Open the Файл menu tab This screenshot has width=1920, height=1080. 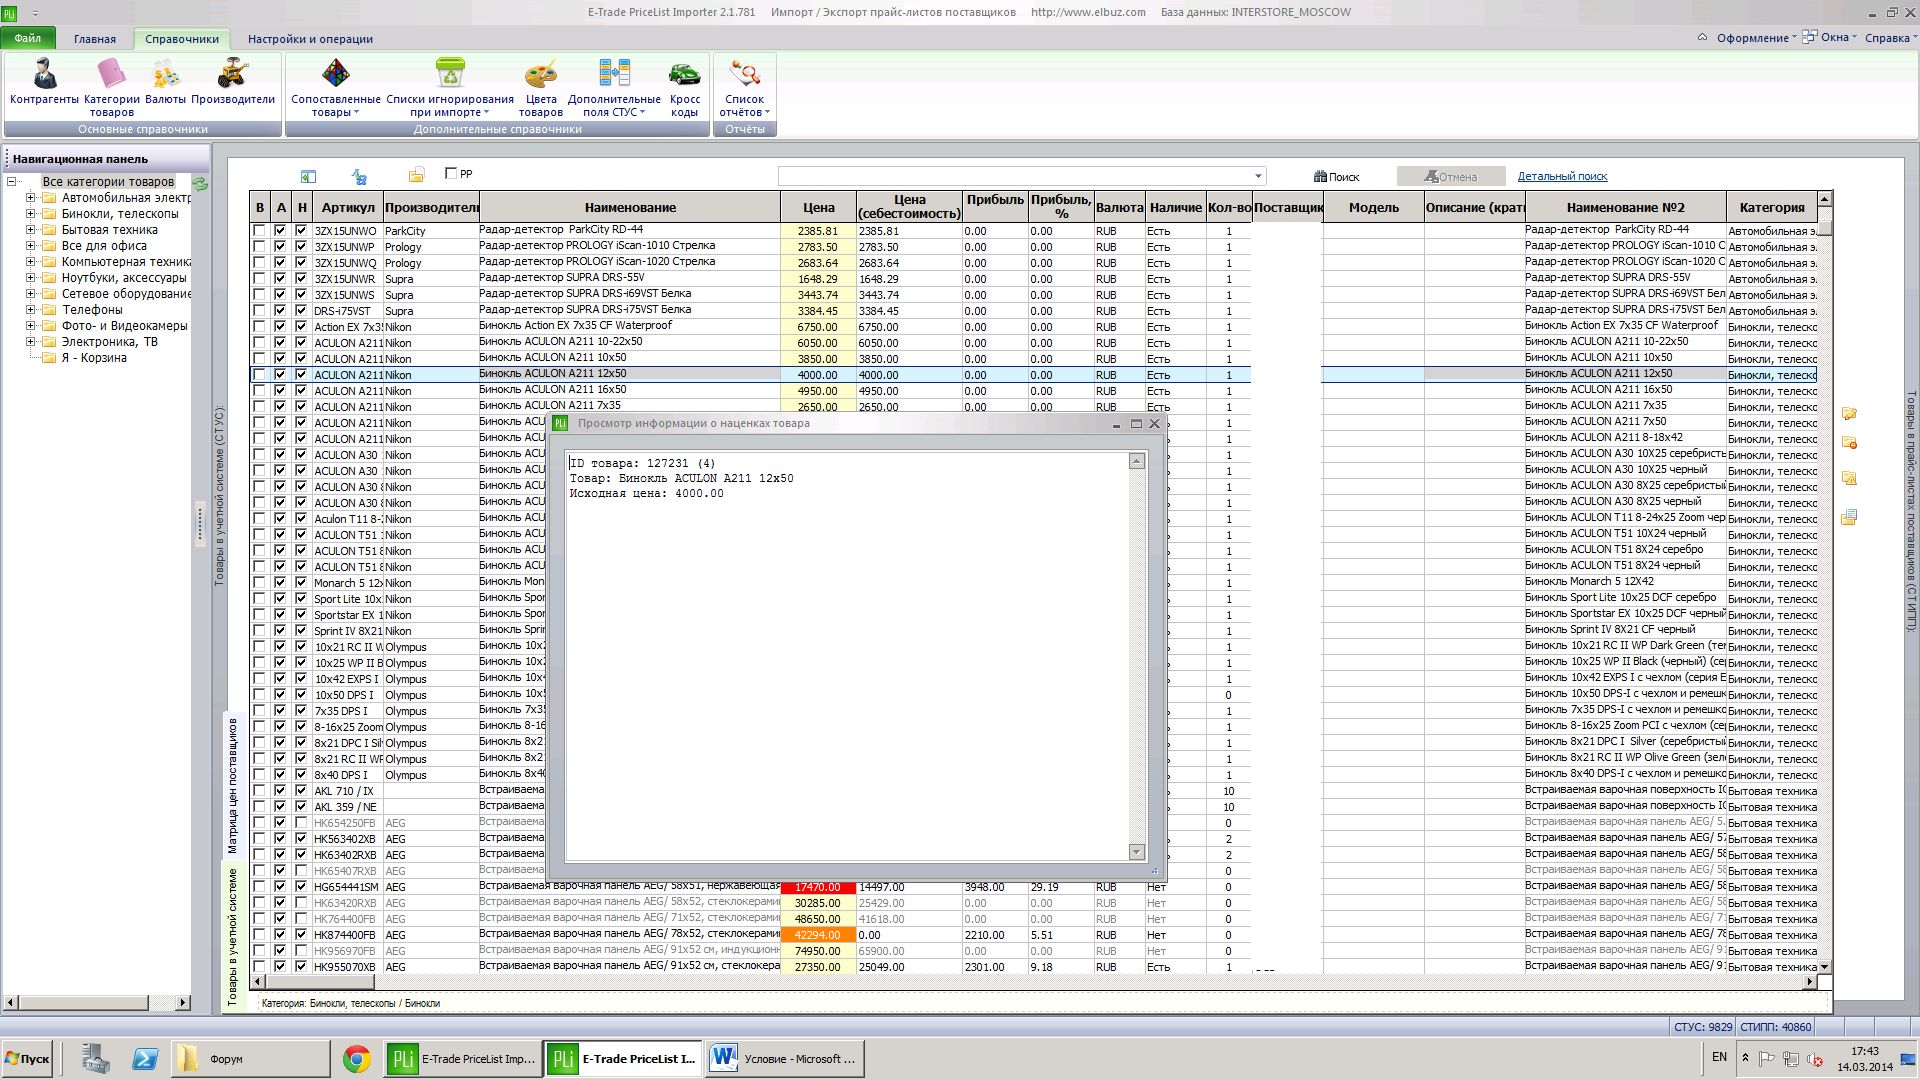coord(28,39)
